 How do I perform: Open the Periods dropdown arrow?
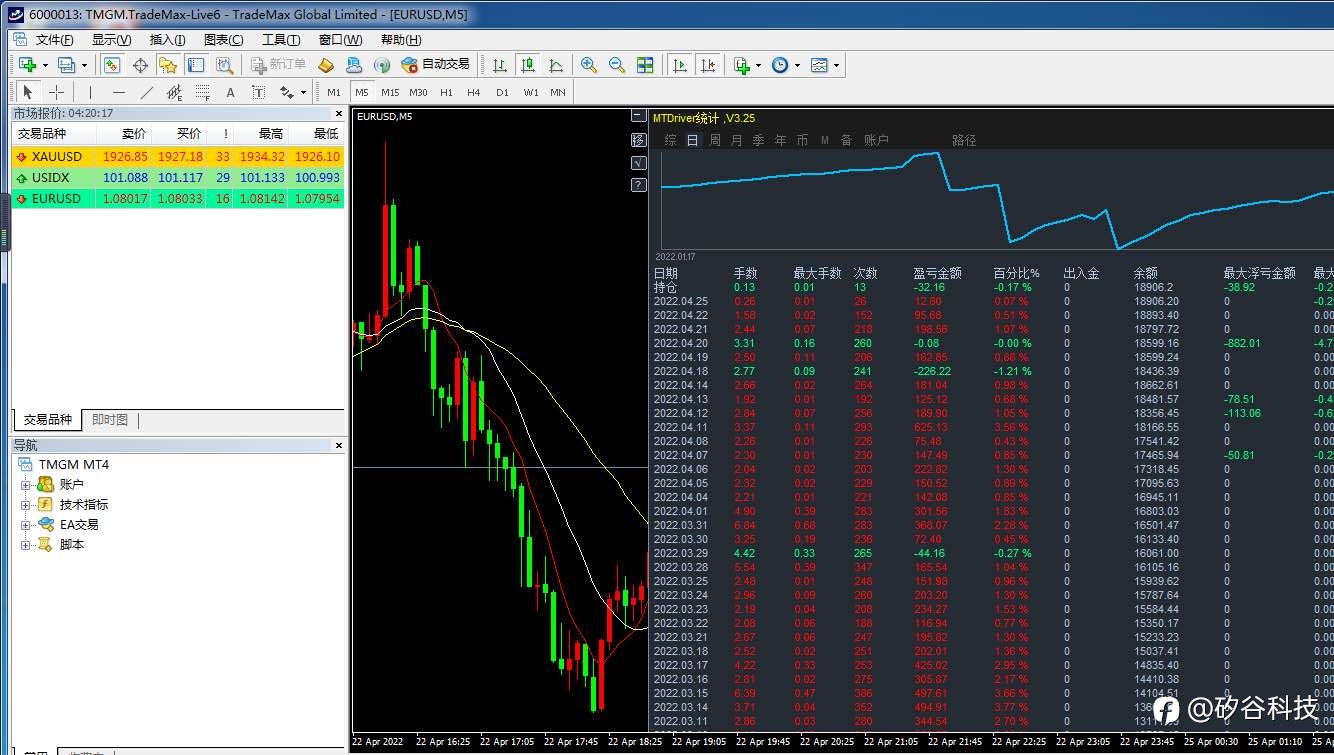point(797,65)
